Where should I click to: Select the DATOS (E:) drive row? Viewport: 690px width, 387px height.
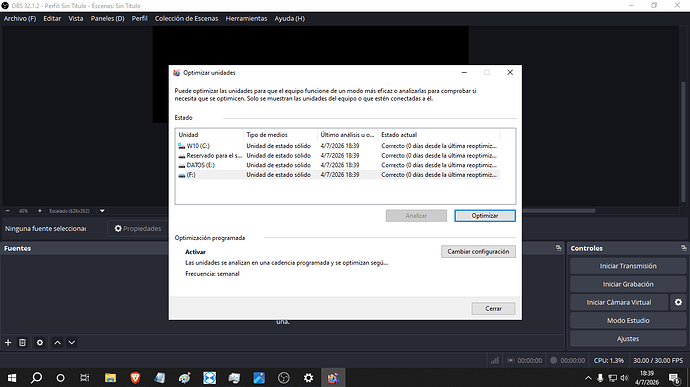pyautogui.click(x=338, y=165)
